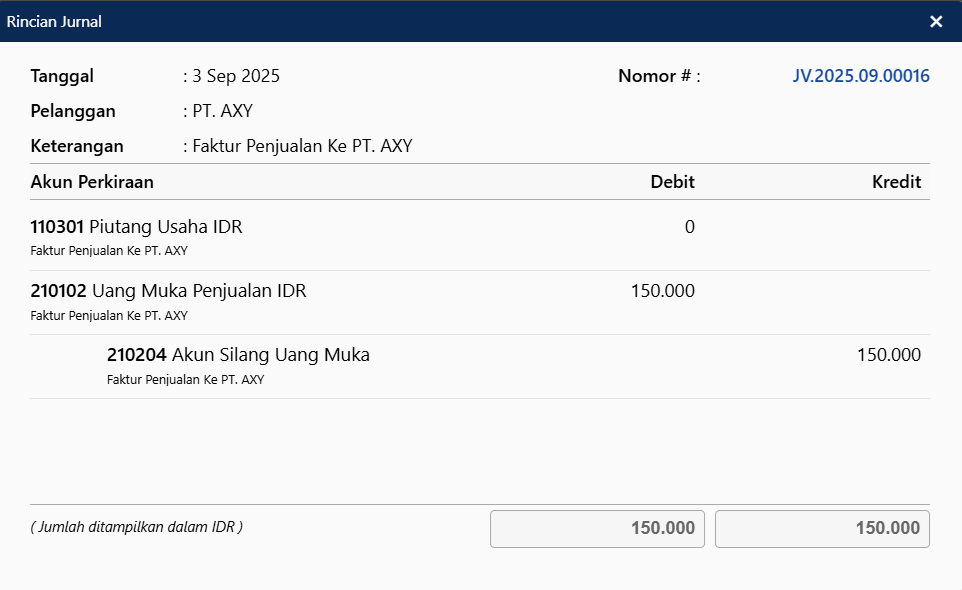The width and height of the screenshot is (962, 590).
Task: Close the Rincian Jurnal dialog
Action: coord(936,22)
